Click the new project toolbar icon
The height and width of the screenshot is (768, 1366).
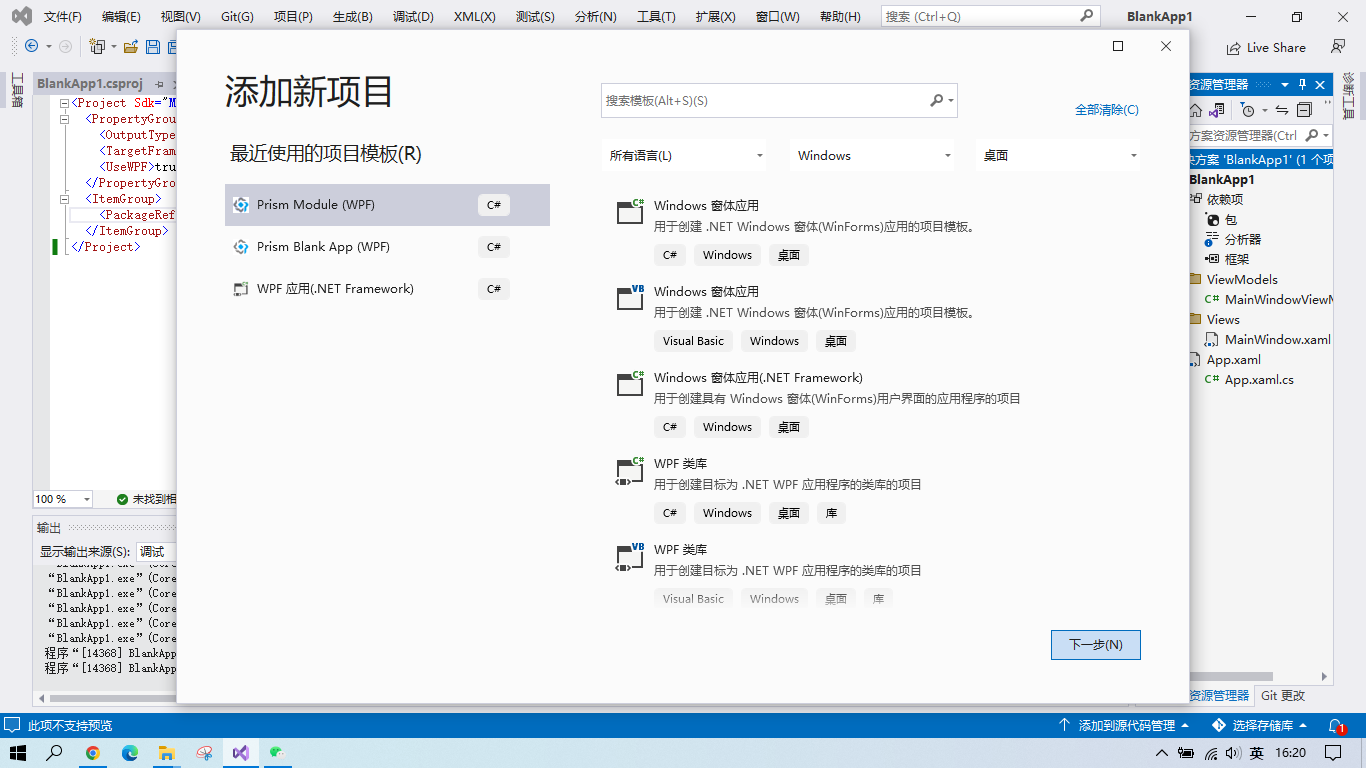[x=97, y=47]
